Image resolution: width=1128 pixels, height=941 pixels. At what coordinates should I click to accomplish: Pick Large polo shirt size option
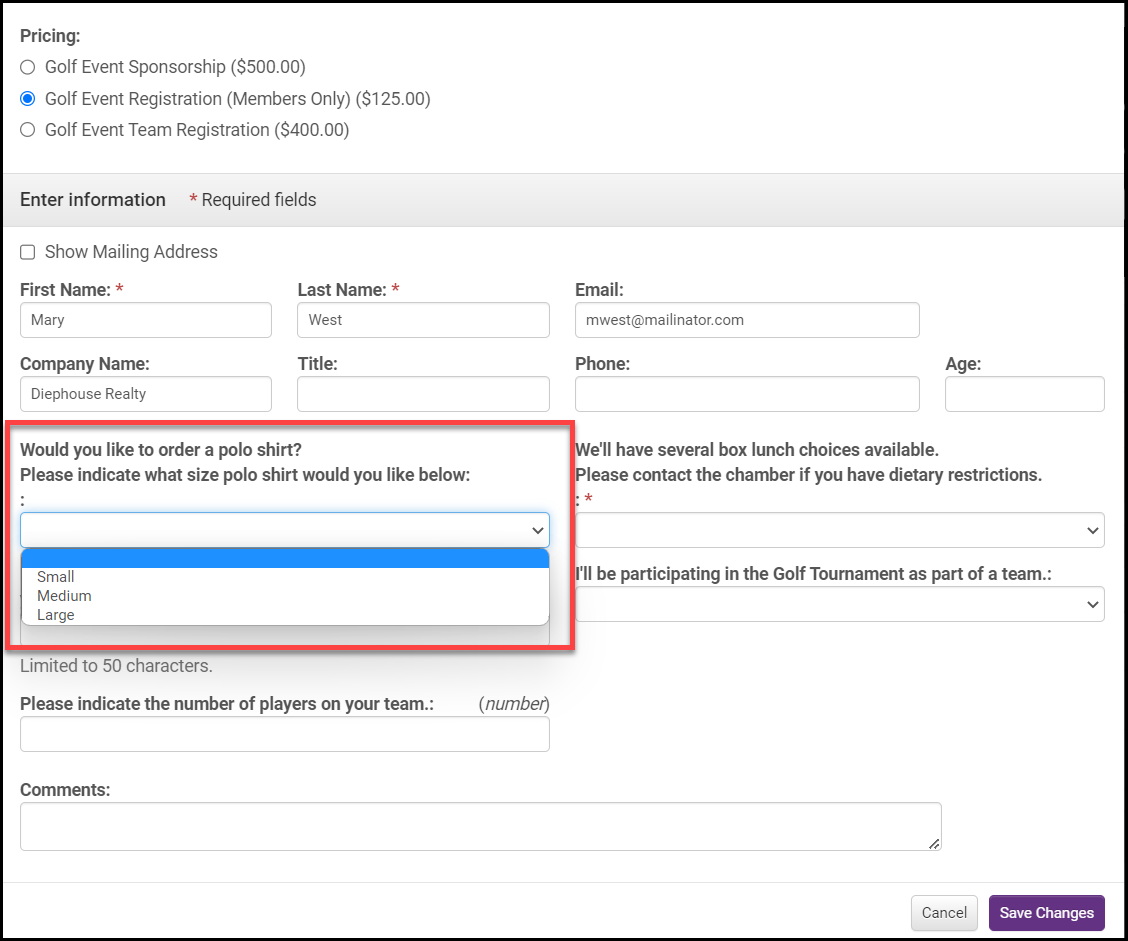coord(56,615)
